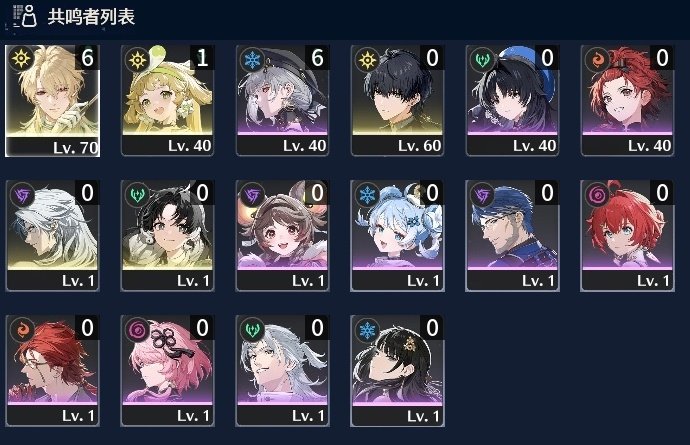The height and width of the screenshot is (445, 690).
Task: Click the sun element icon on the Lv. 60 card
Action: pyautogui.click(x=367, y=59)
